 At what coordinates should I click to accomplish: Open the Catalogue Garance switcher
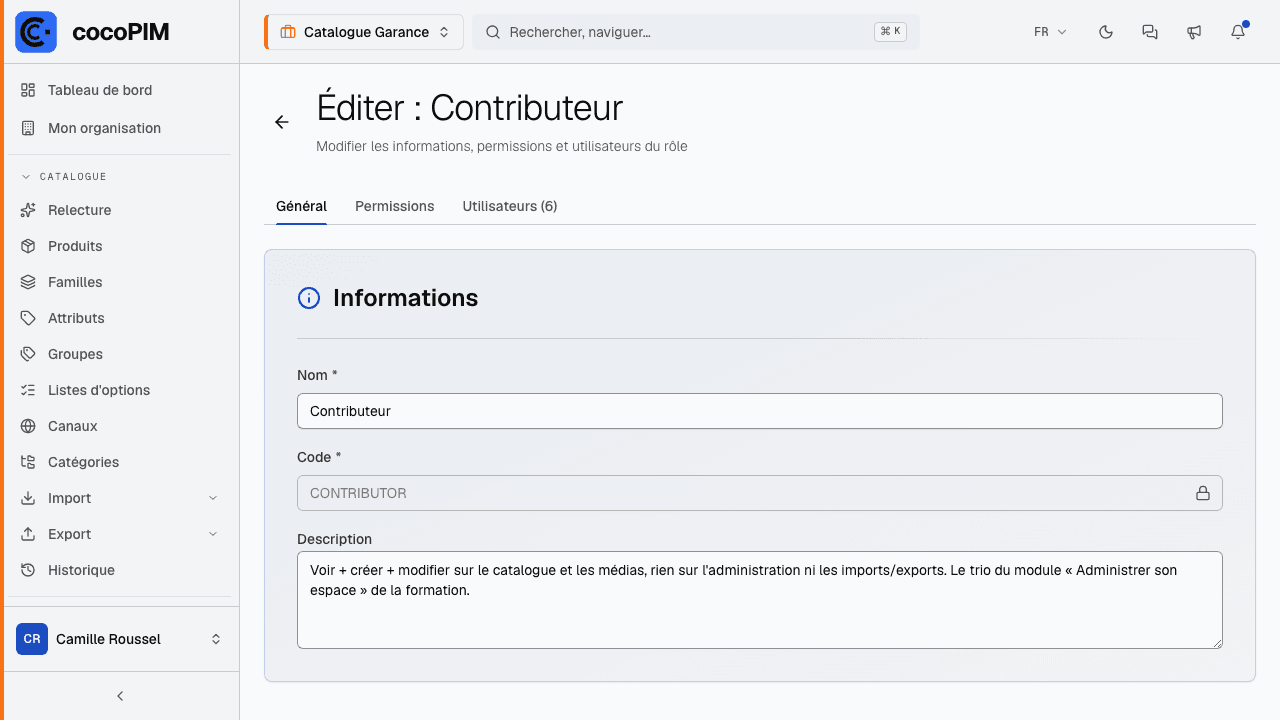click(x=364, y=32)
